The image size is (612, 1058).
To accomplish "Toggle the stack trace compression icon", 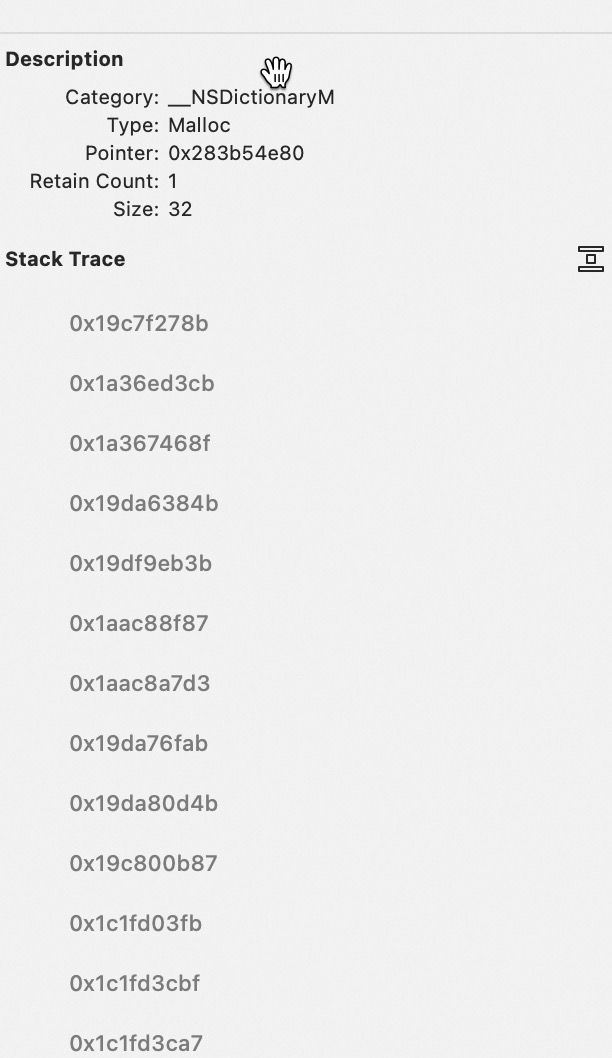I will (590, 259).
